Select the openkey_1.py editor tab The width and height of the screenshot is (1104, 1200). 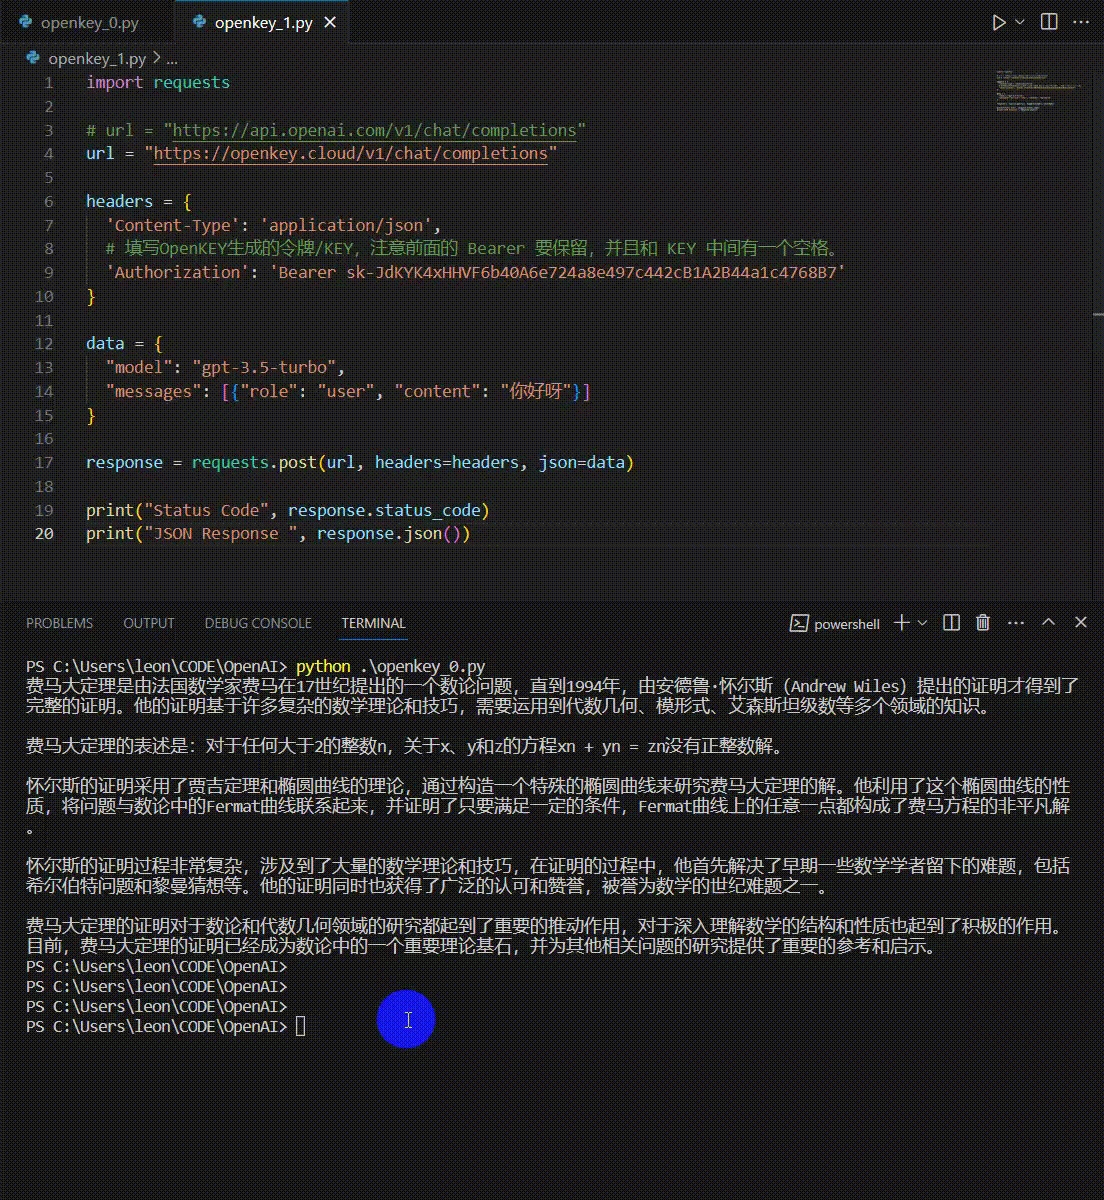point(263,22)
